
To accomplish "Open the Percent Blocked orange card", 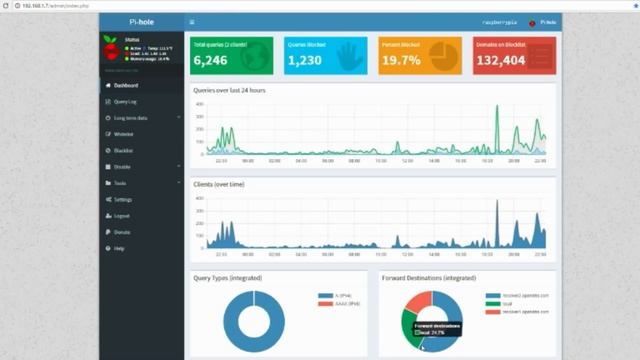I will tap(420, 56).
